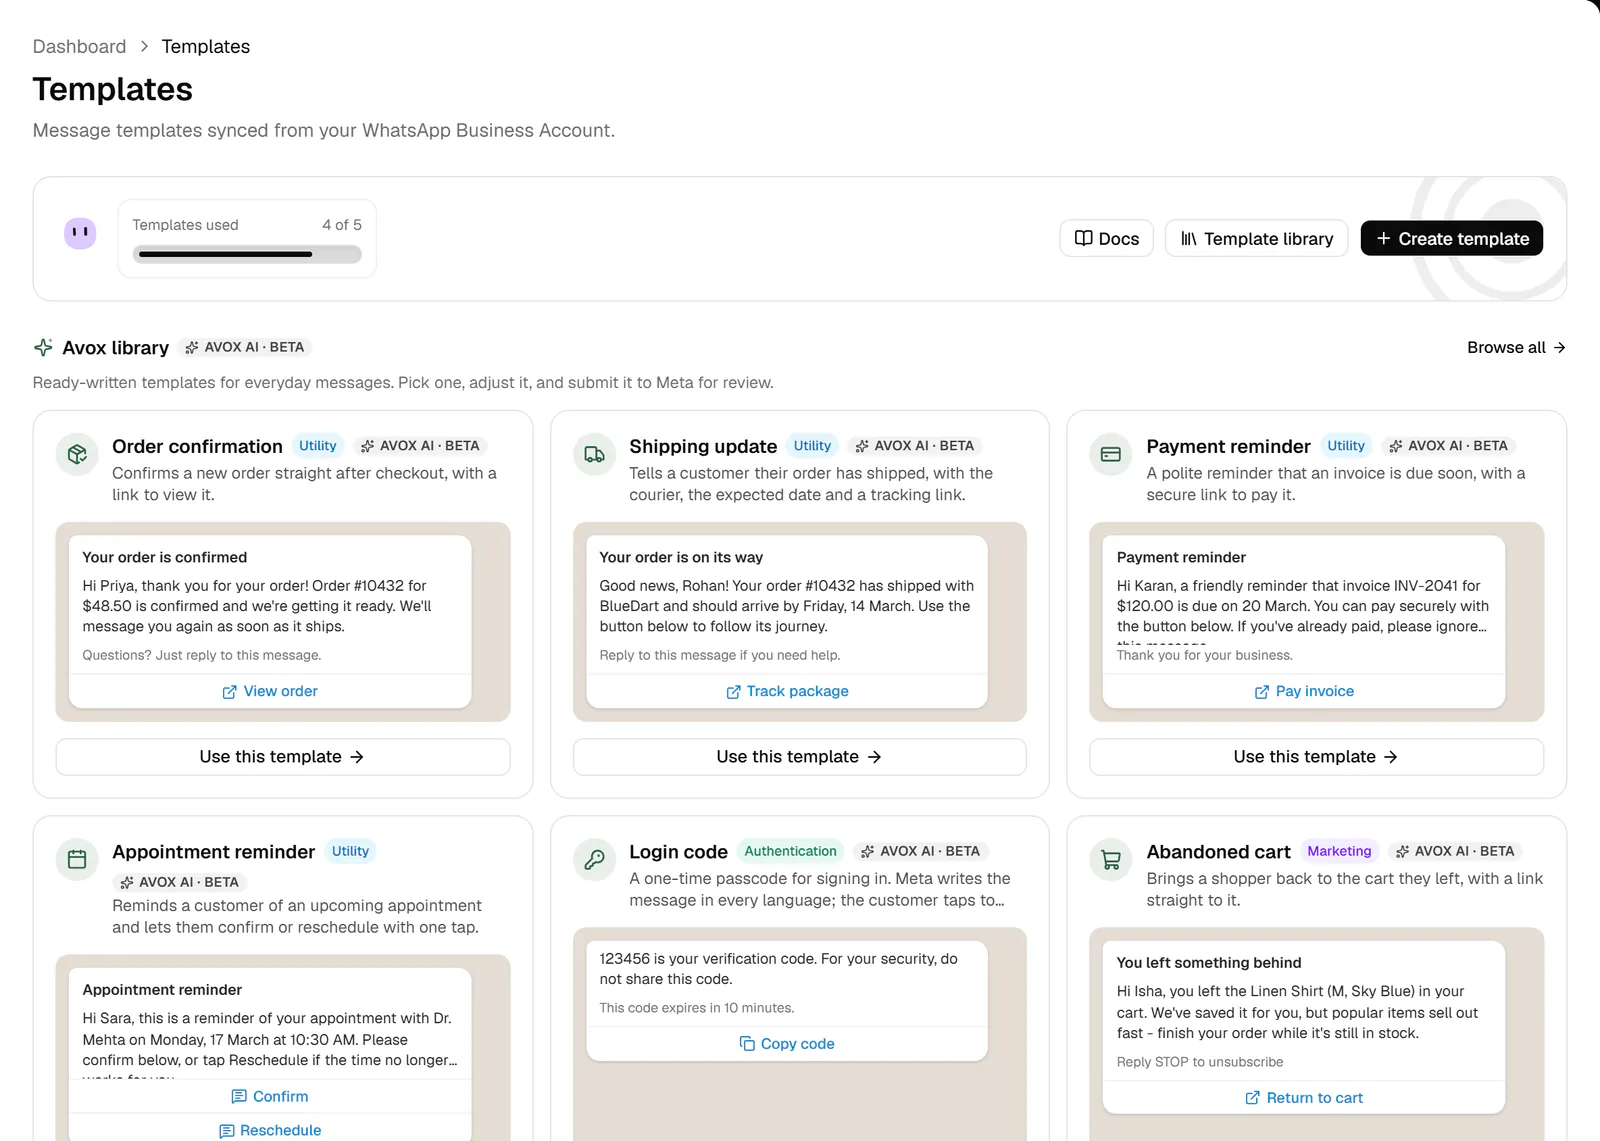Click the Payment reminder card icon
This screenshot has height=1141, width=1600.
click(1111, 454)
